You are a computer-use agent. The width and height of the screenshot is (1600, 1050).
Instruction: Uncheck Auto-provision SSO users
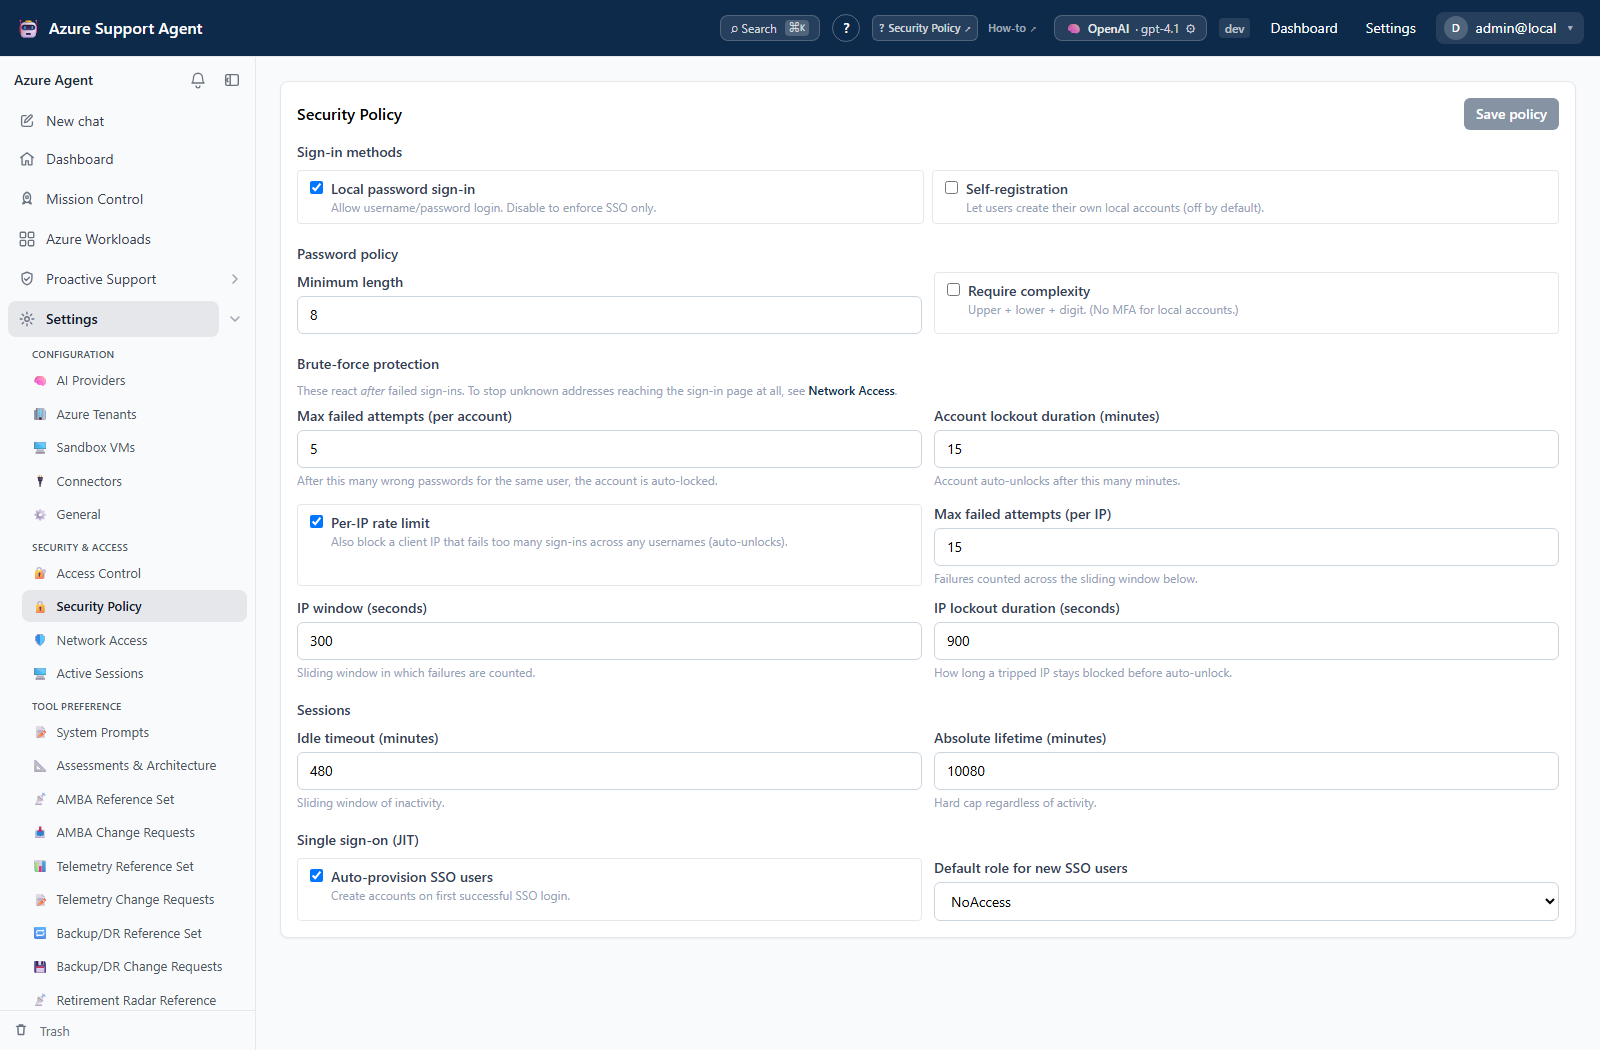click(x=316, y=876)
